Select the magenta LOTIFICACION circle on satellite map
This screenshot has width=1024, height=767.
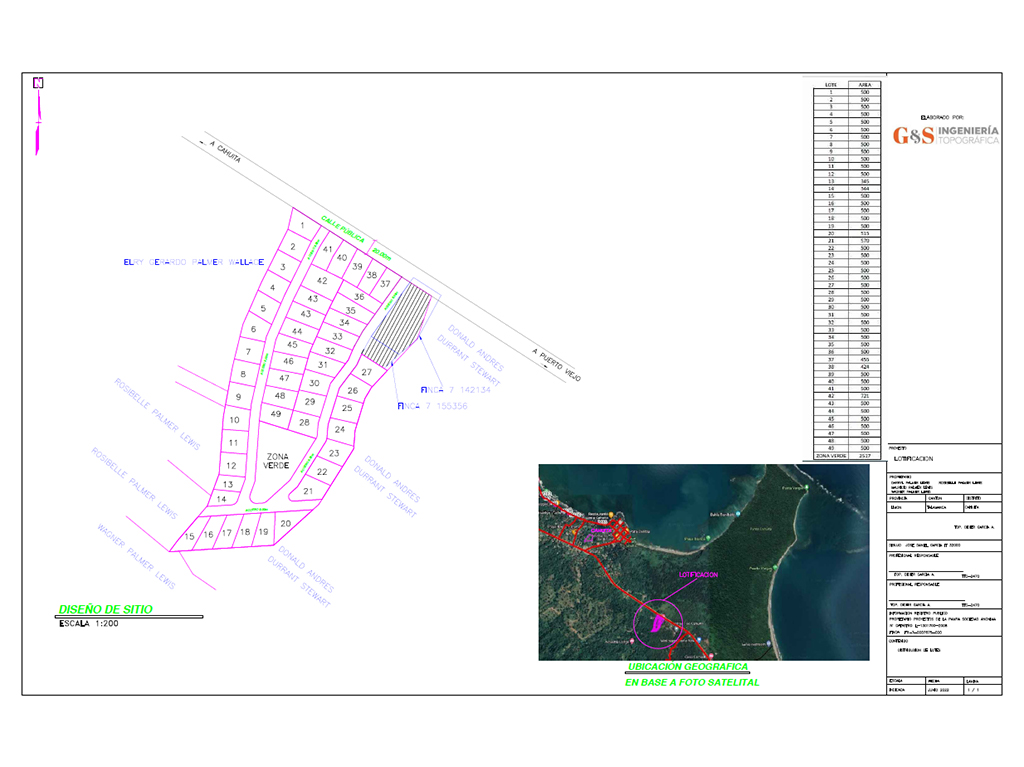[x=658, y=623]
